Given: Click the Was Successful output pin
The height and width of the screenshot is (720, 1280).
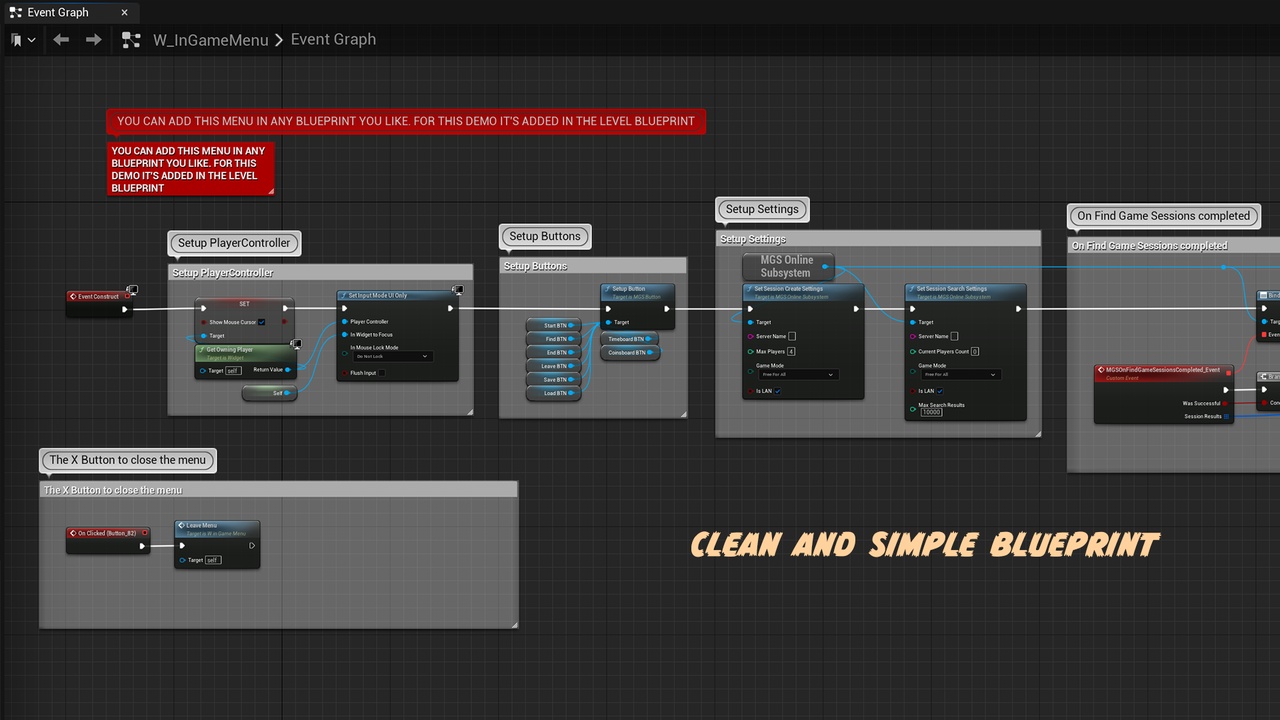Looking at the screenshot, I should pyautogui.click(x=1227, y=404).
